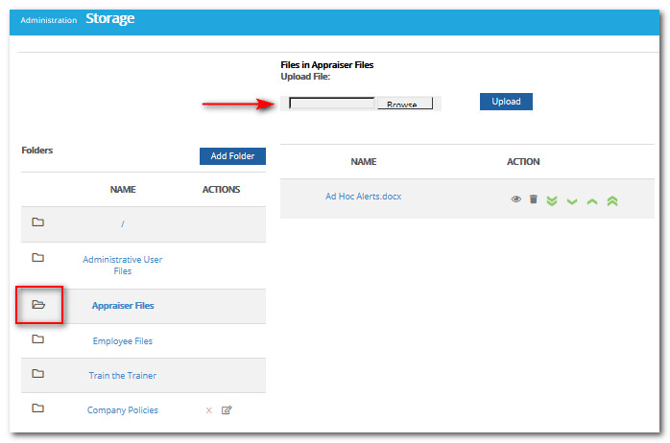Open the Company Policies folder link

122,410
